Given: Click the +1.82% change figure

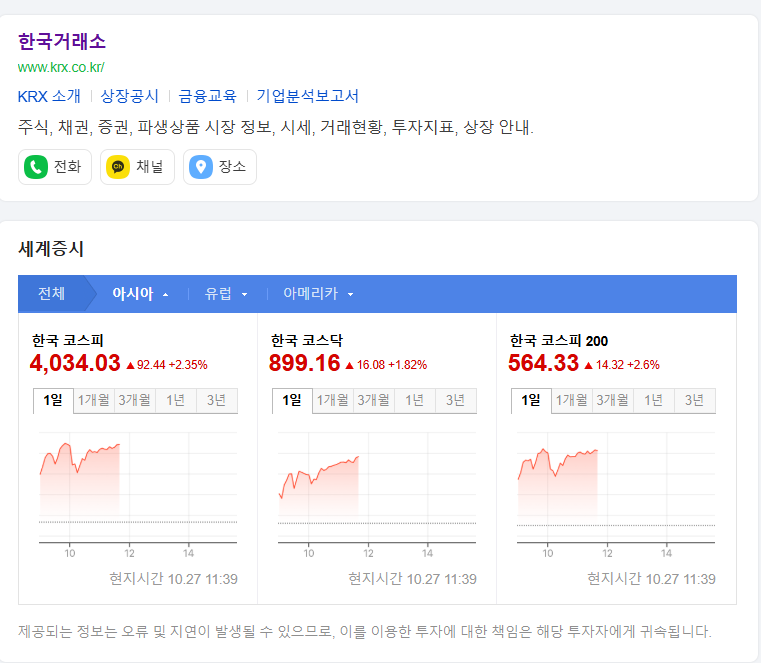Looking at the screenshot, I should coord(408,365).
